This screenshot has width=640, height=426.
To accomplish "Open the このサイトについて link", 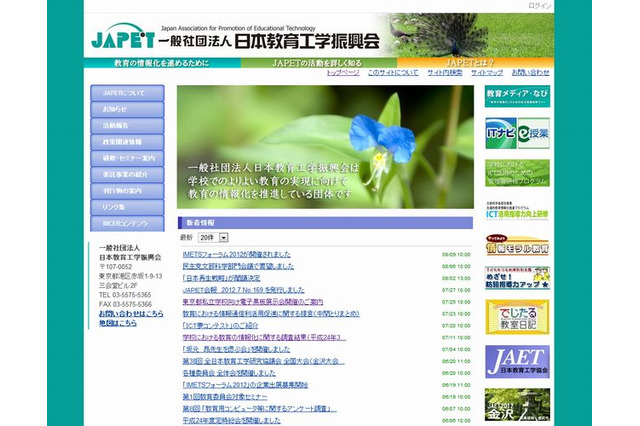I will pos(393,73).
